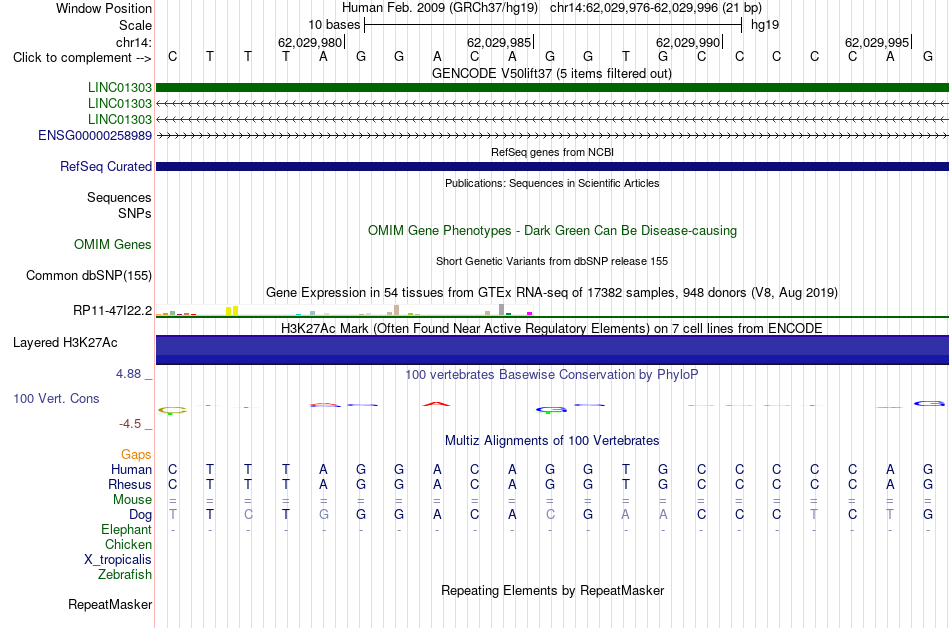Image resolution: width=950 pixels, height=628 pixels.
Task: Click the 'Click to complement -->' label
Action: point(82,58)
